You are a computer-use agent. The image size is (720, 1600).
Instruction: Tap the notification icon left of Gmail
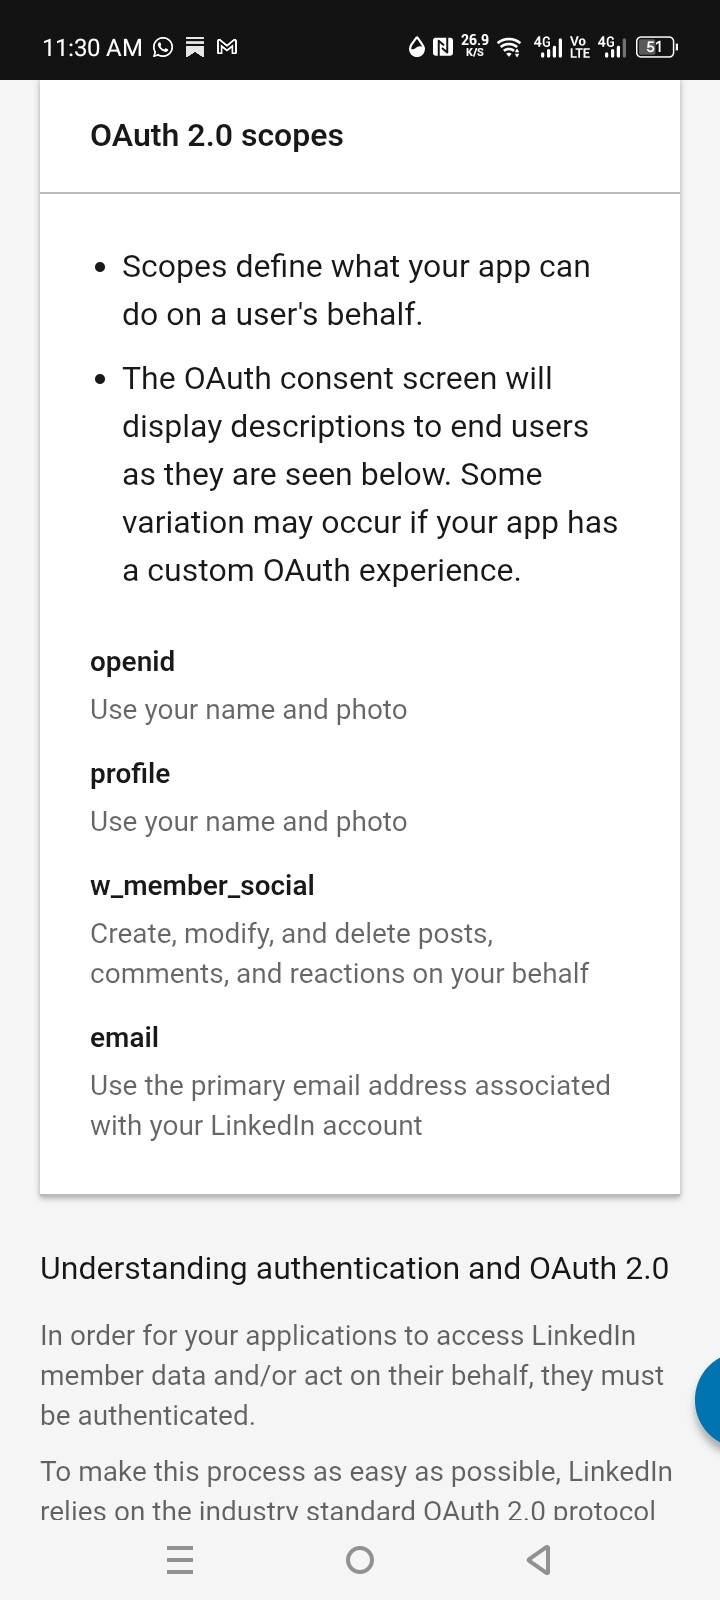tap(195, 47)
